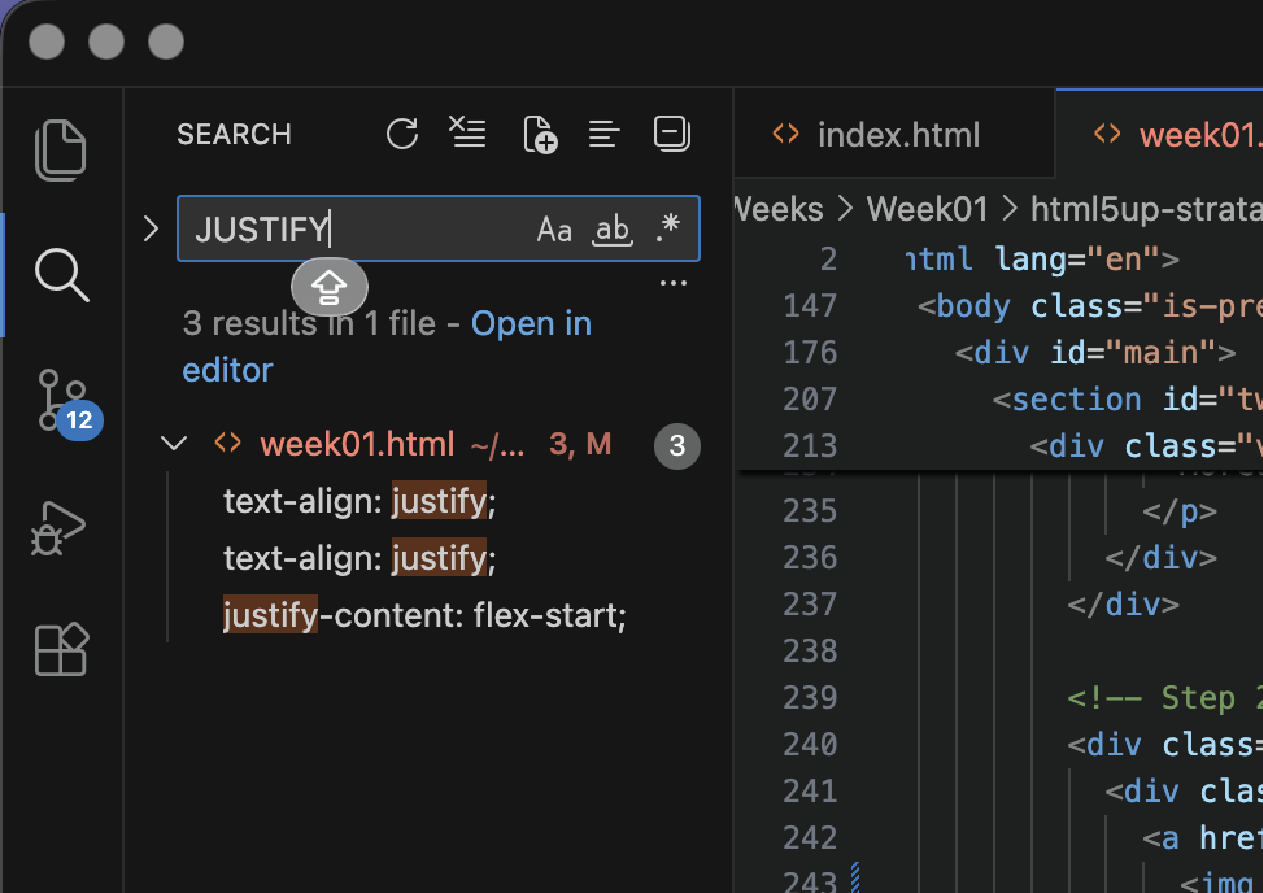Open Run and Debug view
The image size is (1263, 893).
pos(61,527)
